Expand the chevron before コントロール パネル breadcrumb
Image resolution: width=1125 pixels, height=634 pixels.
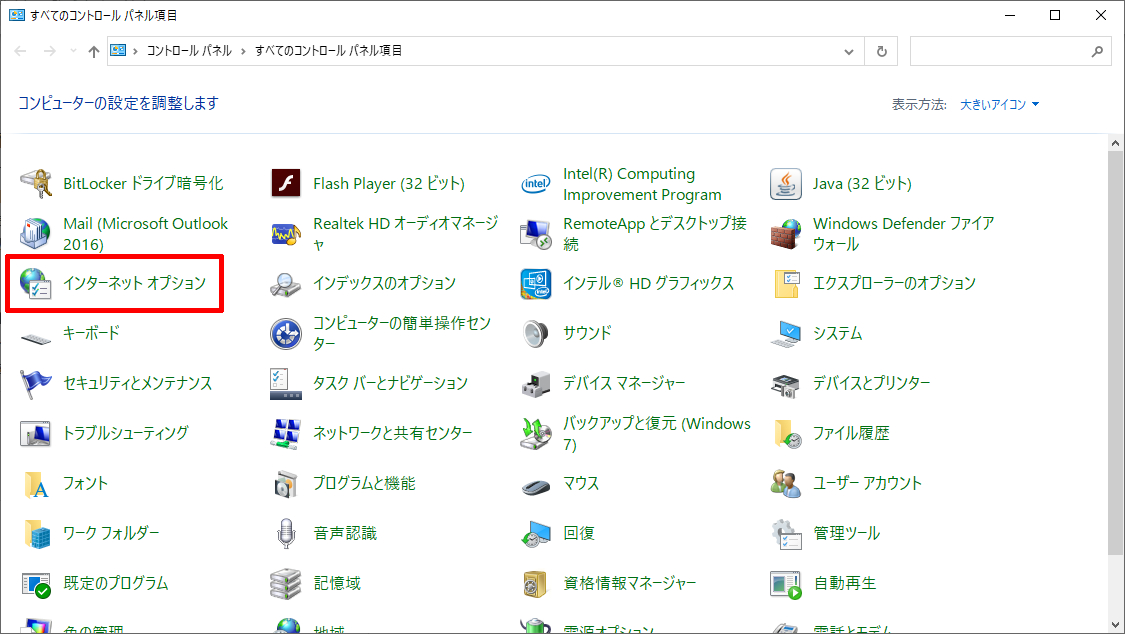tap(135, 51)
